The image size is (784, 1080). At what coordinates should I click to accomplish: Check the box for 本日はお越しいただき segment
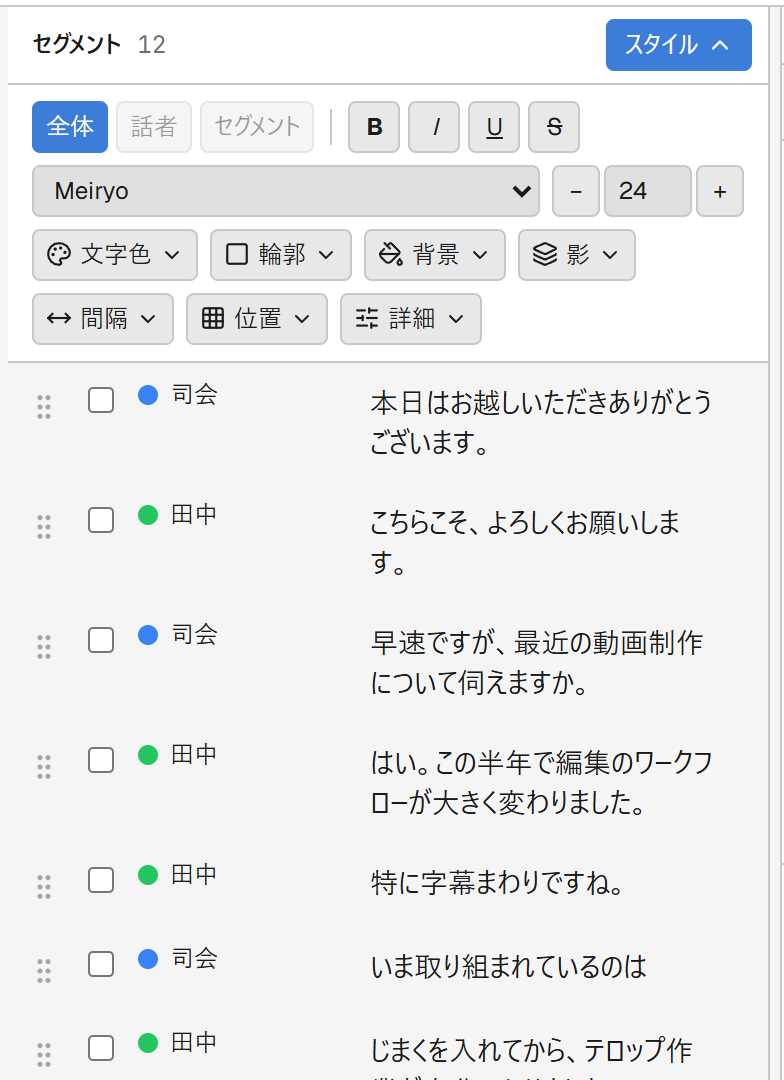pos(101,400)
